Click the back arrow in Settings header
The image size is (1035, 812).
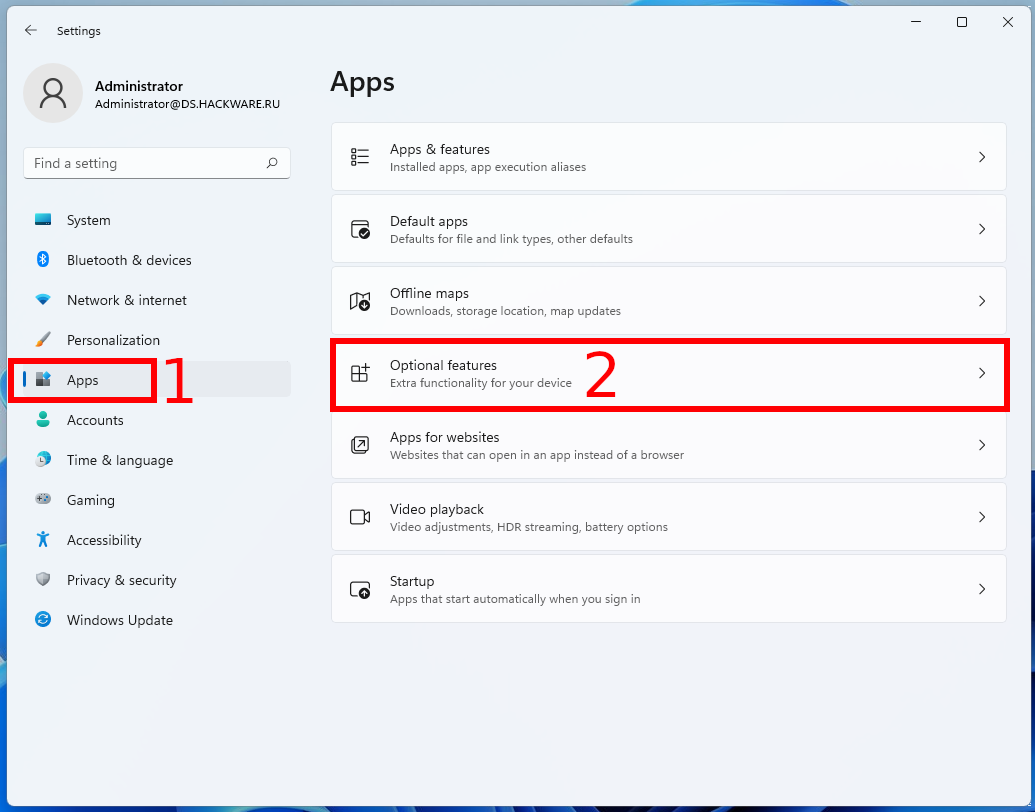tap(31, 30)
